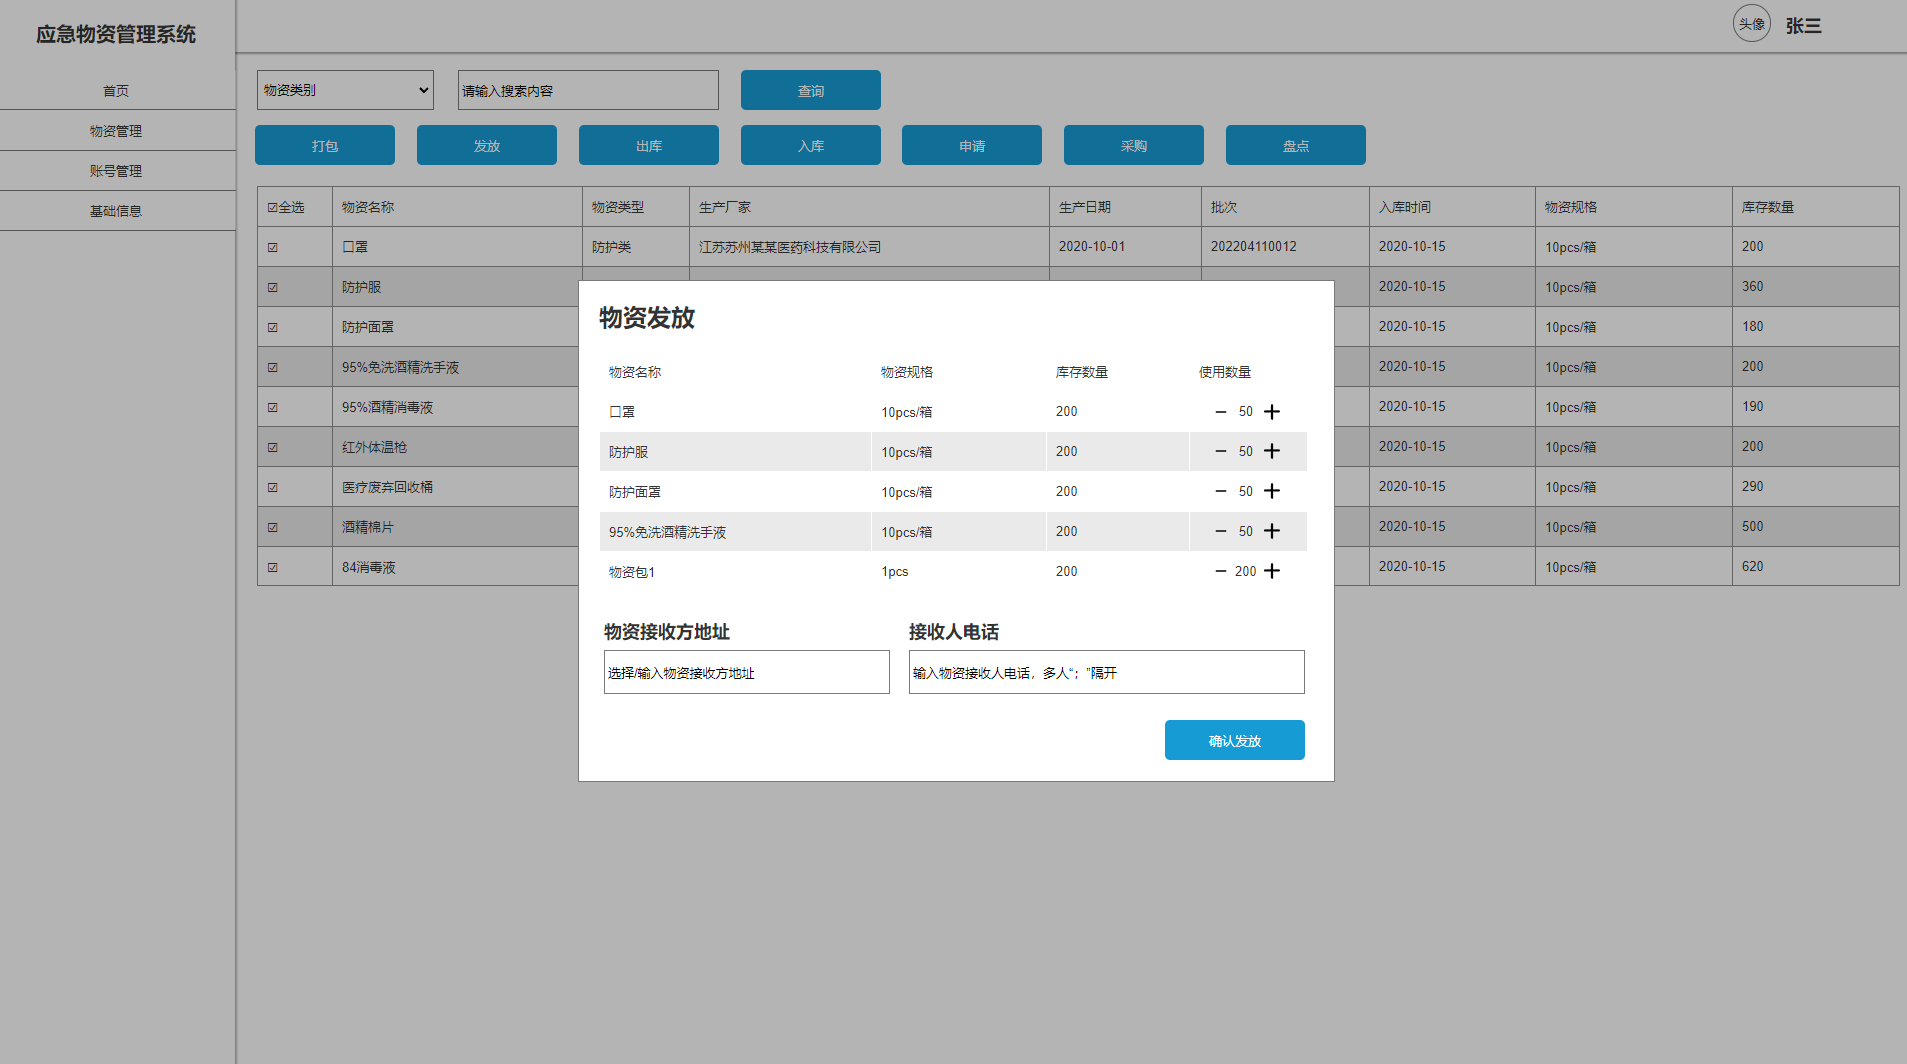The width and height of the screenshot is (1907, 1064).
Task: Click the 打包 button
Action: point(325,145)
